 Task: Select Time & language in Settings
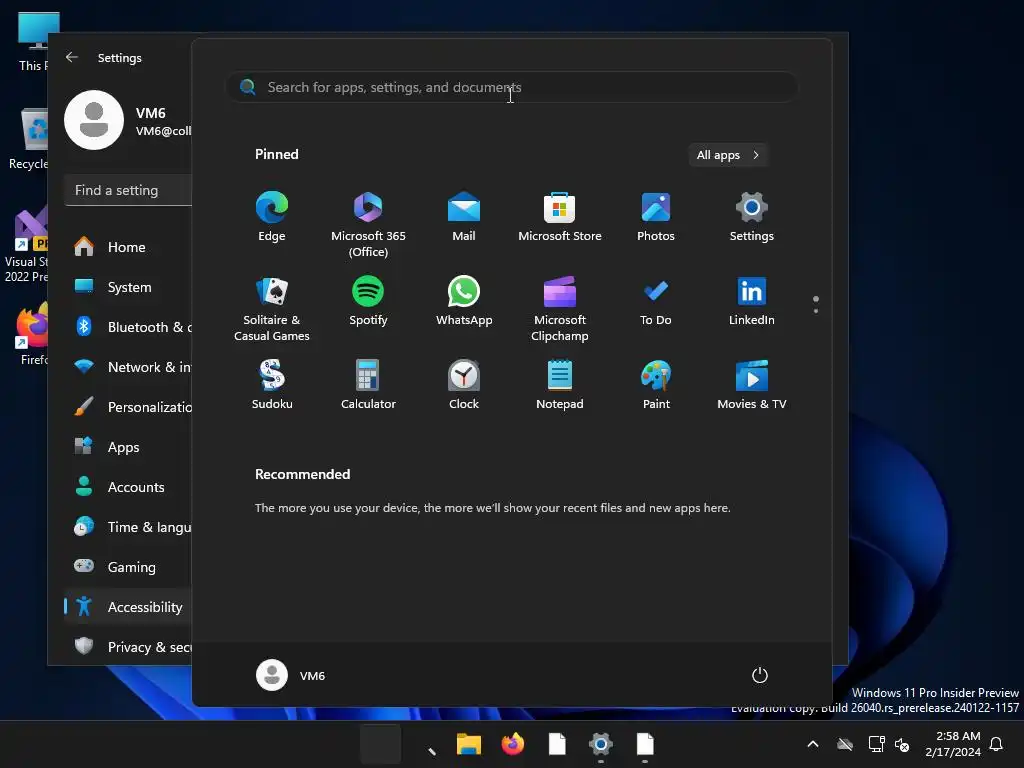(129, 527)
